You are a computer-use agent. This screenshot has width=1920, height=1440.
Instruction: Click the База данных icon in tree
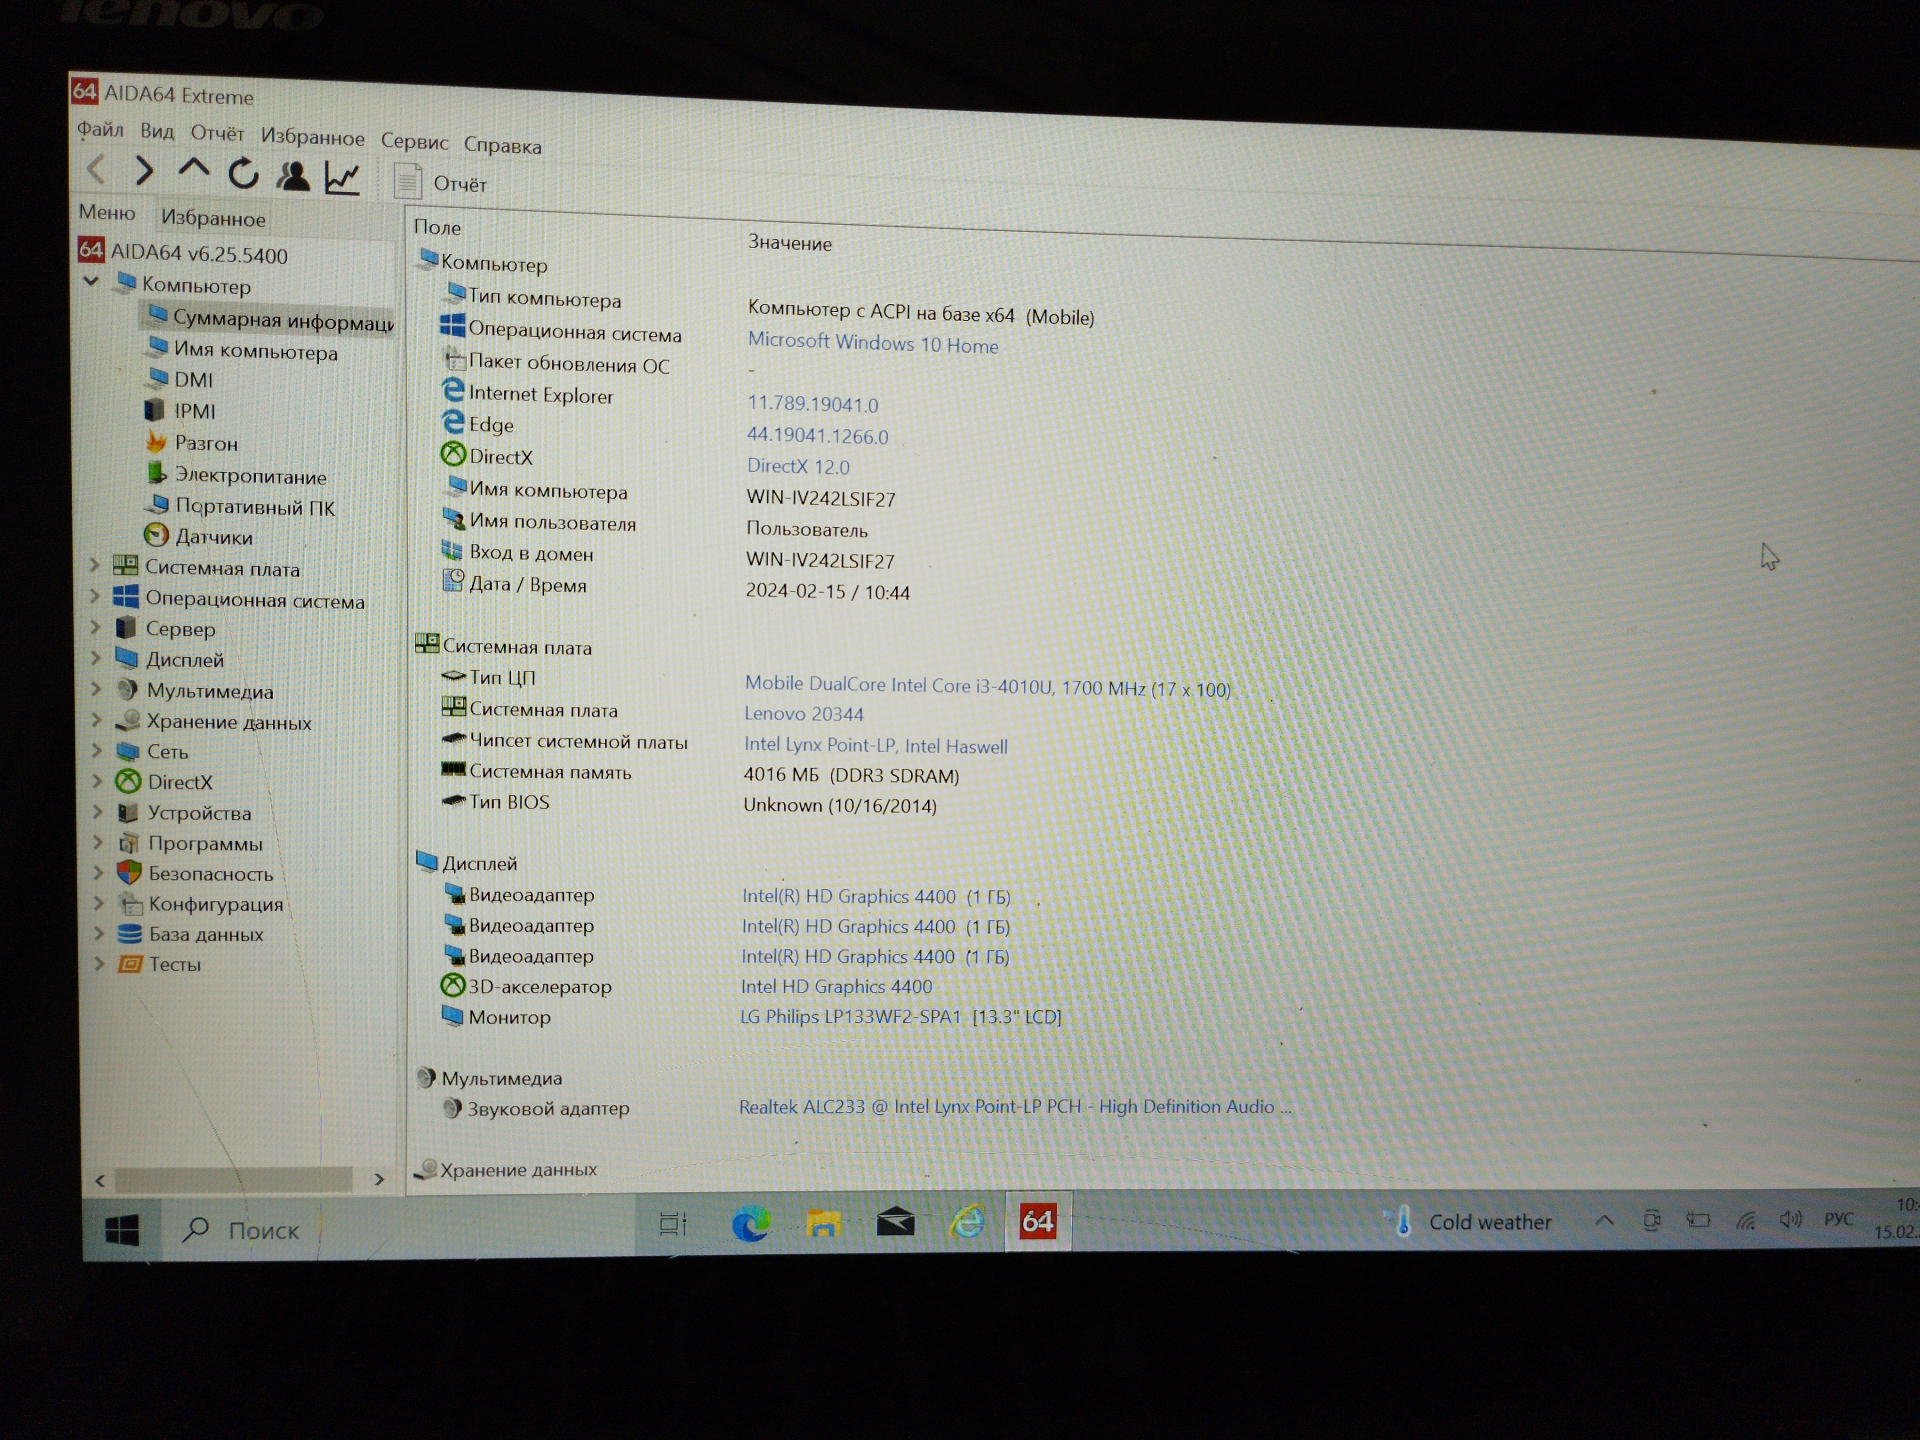point(130,934)
